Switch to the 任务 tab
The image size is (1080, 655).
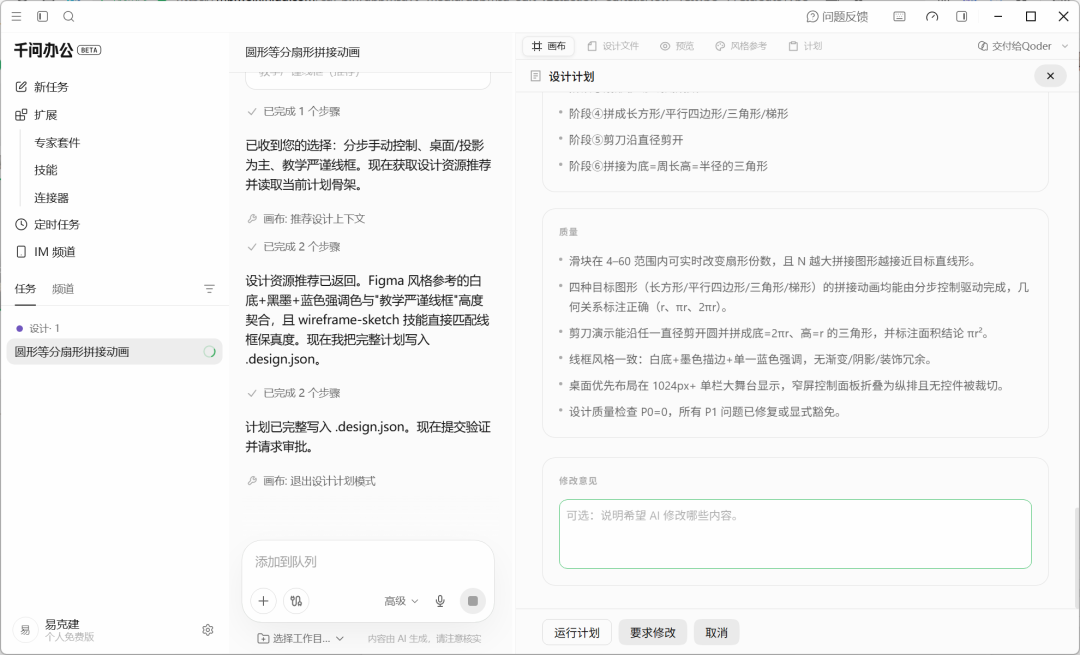(x=25, y=289)
